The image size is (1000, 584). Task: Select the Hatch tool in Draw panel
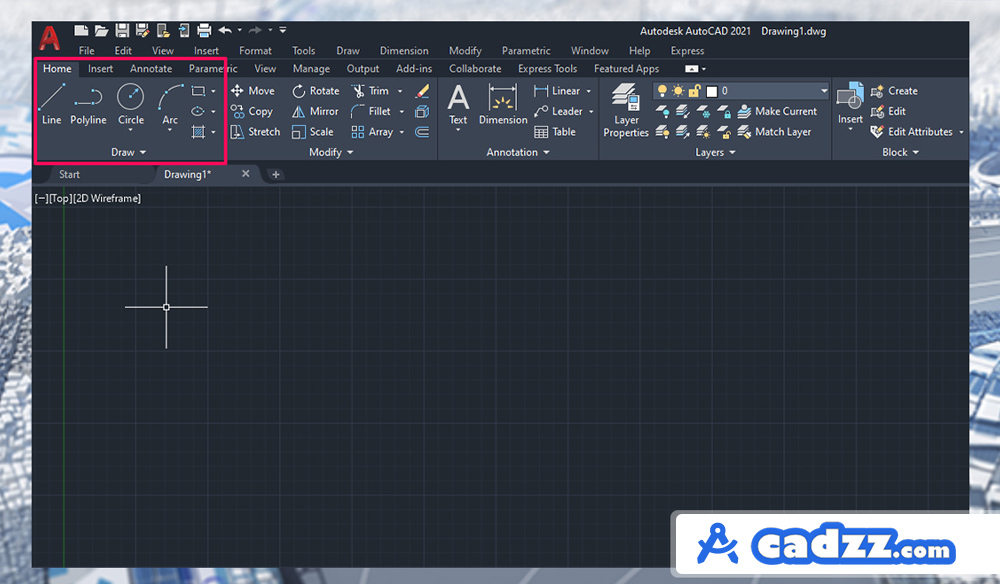click(x=198, y=132)
